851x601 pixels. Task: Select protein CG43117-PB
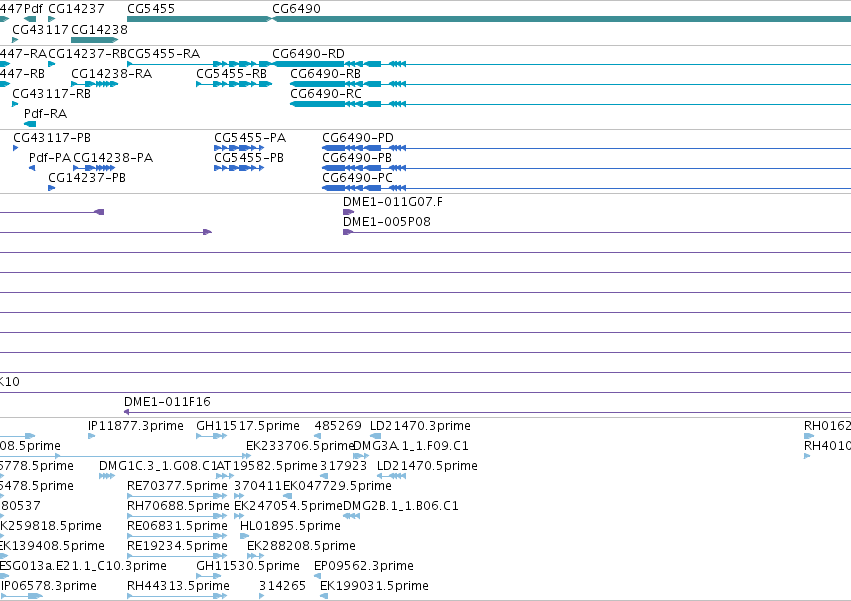pos(52,138)
